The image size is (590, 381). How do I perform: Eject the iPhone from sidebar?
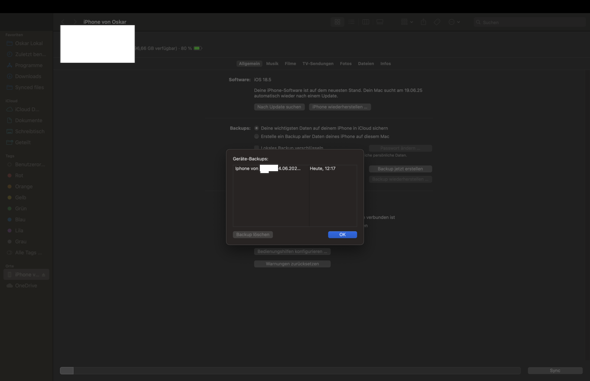coord(44,275)
